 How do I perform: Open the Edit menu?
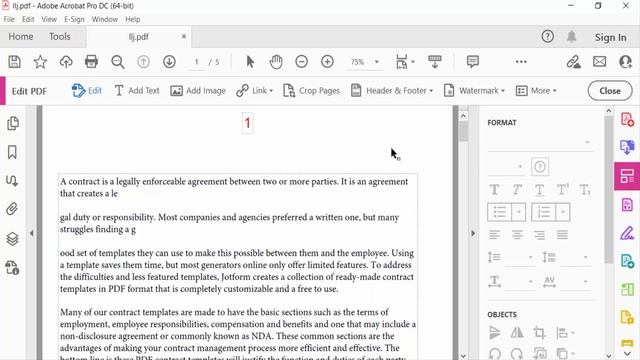pos(28,19)
